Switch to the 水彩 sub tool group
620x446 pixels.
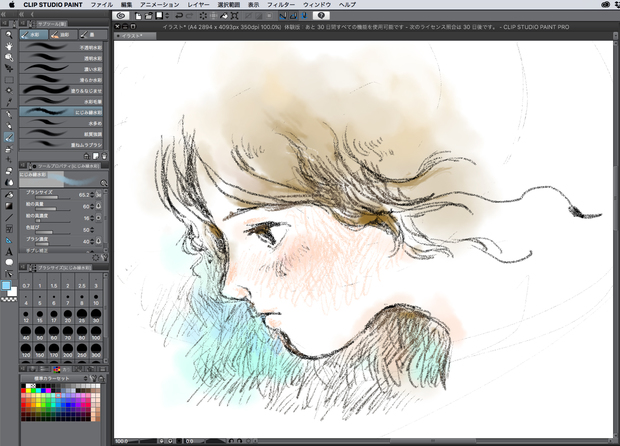click(x=34, y=33)
